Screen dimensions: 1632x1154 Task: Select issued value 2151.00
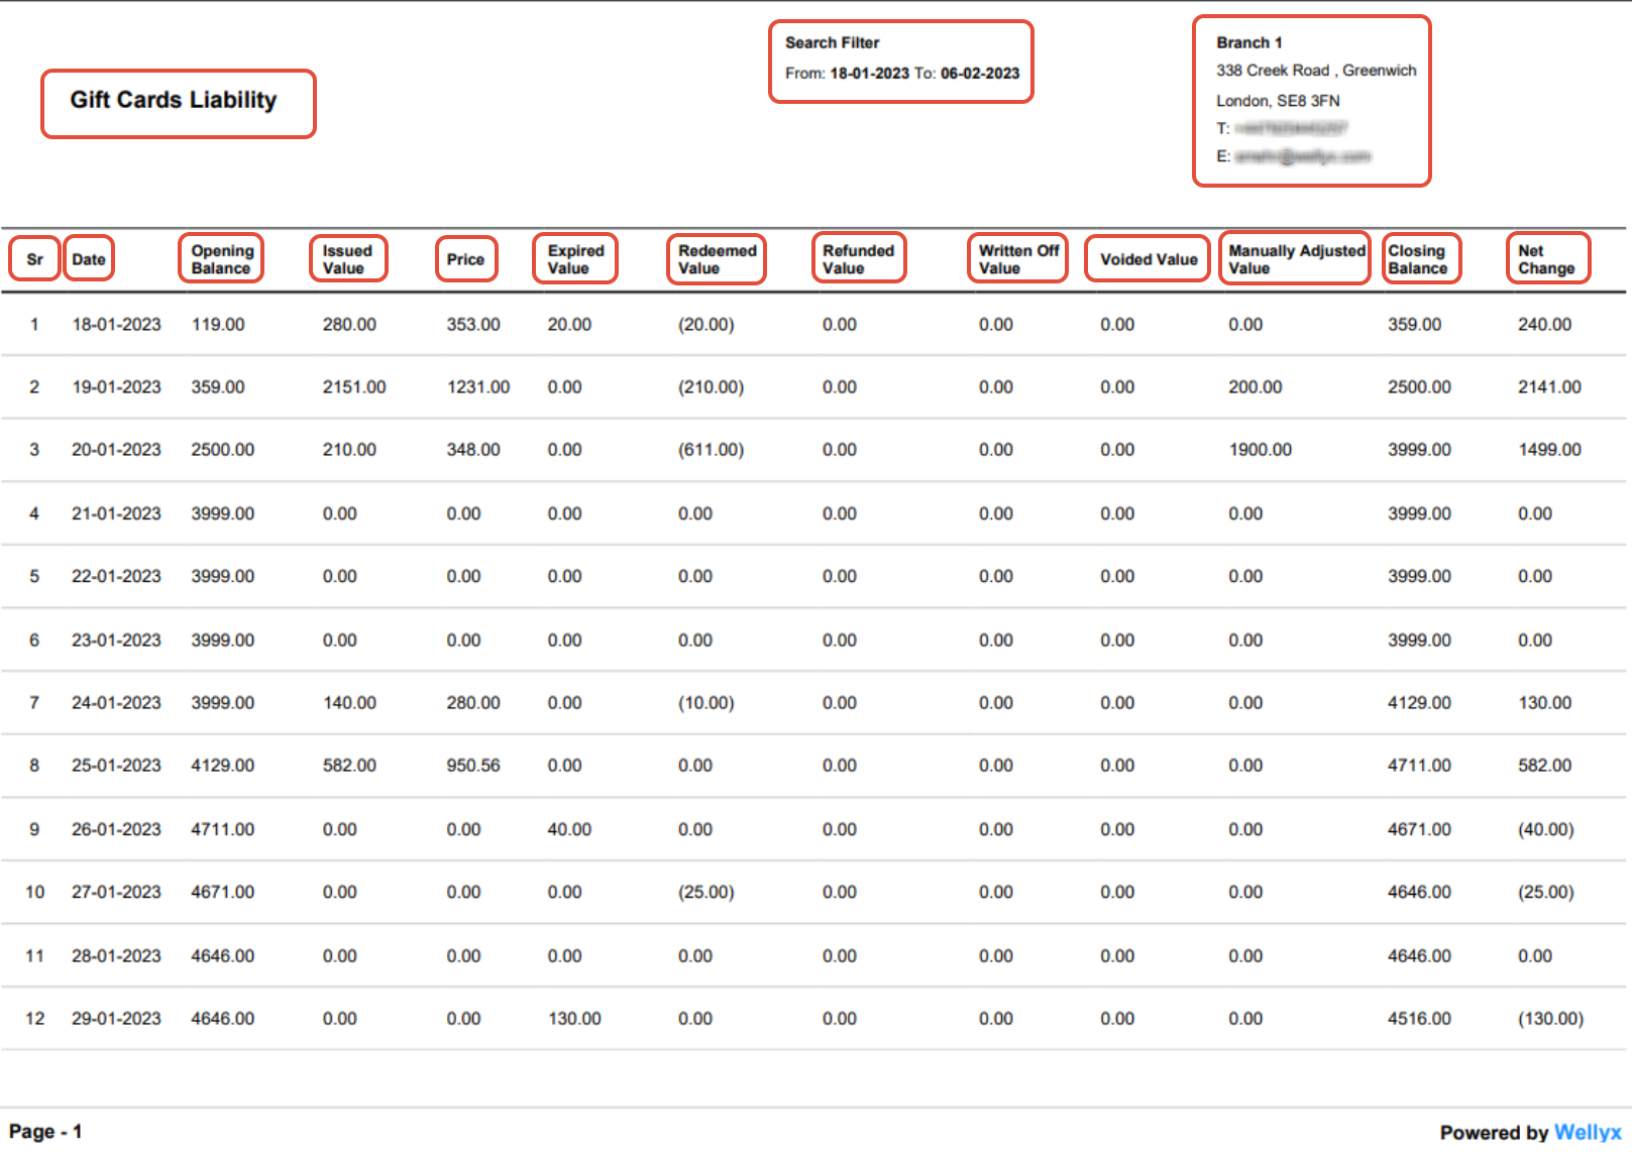coord(354,387)
